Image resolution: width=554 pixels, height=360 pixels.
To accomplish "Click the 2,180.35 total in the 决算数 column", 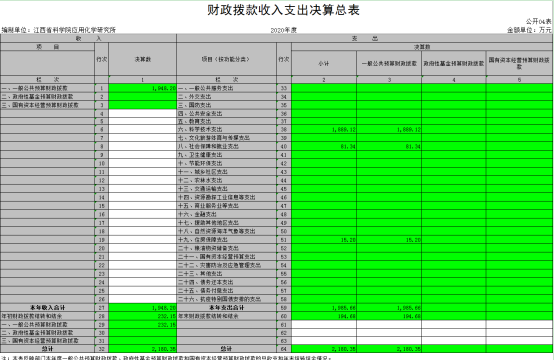I will pos(143,349).
